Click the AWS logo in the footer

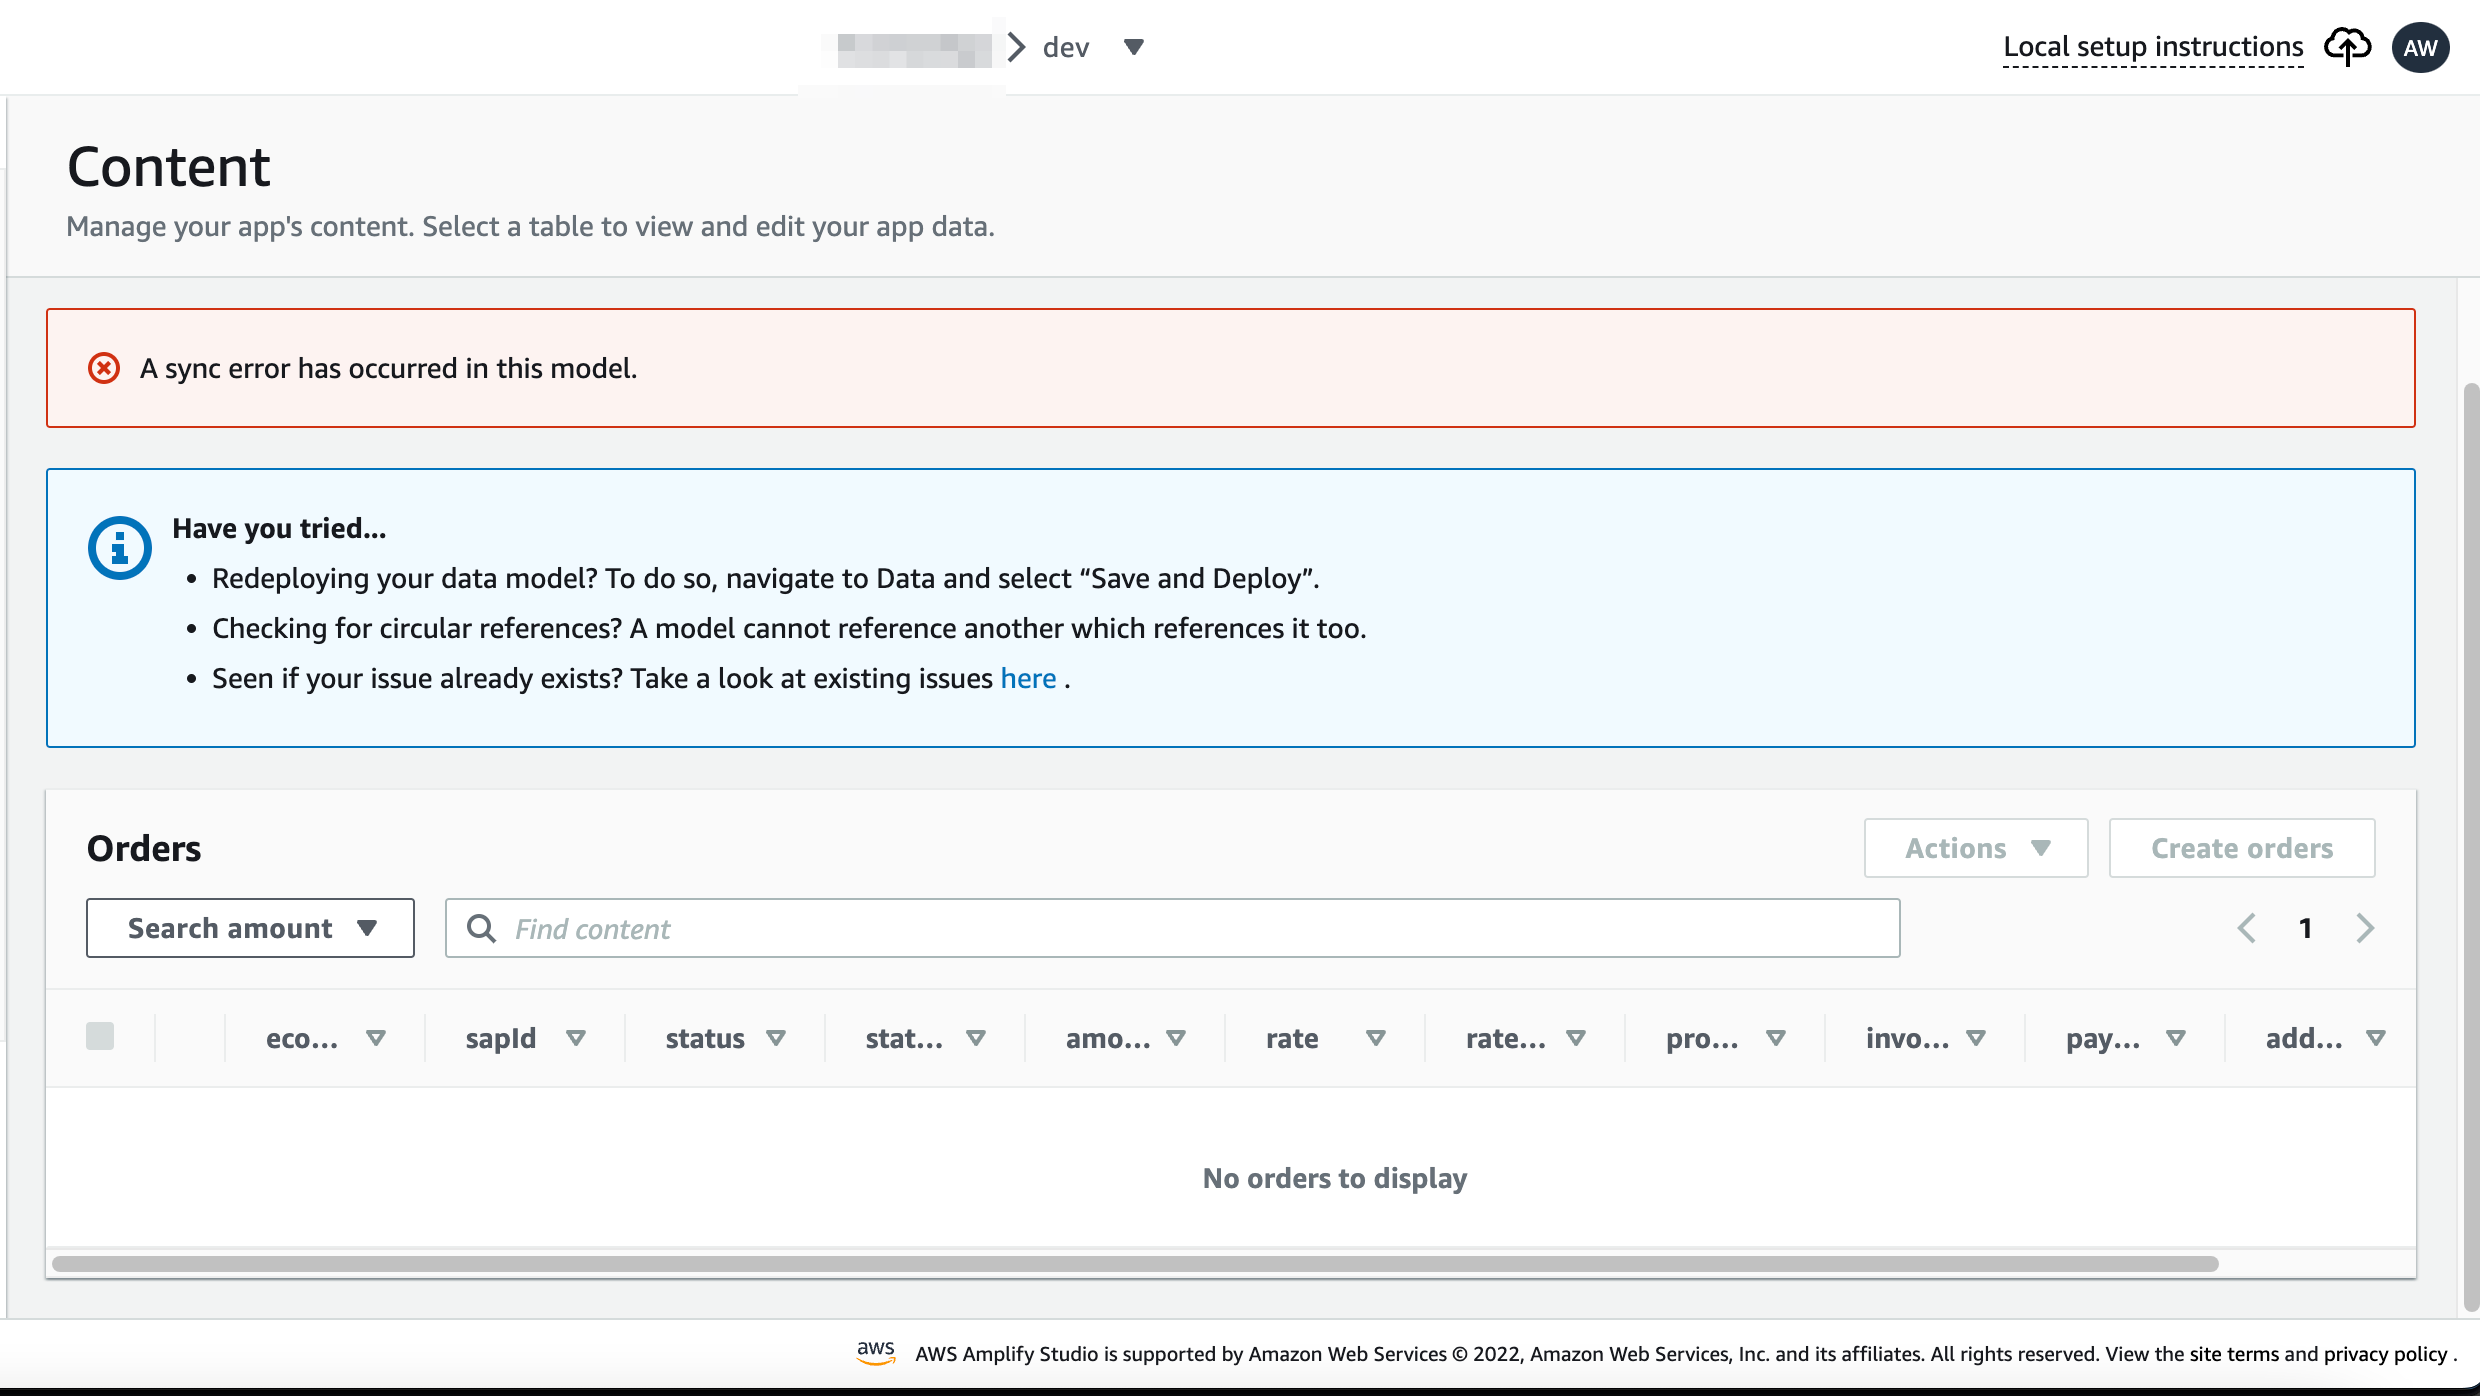point(877,1353)
